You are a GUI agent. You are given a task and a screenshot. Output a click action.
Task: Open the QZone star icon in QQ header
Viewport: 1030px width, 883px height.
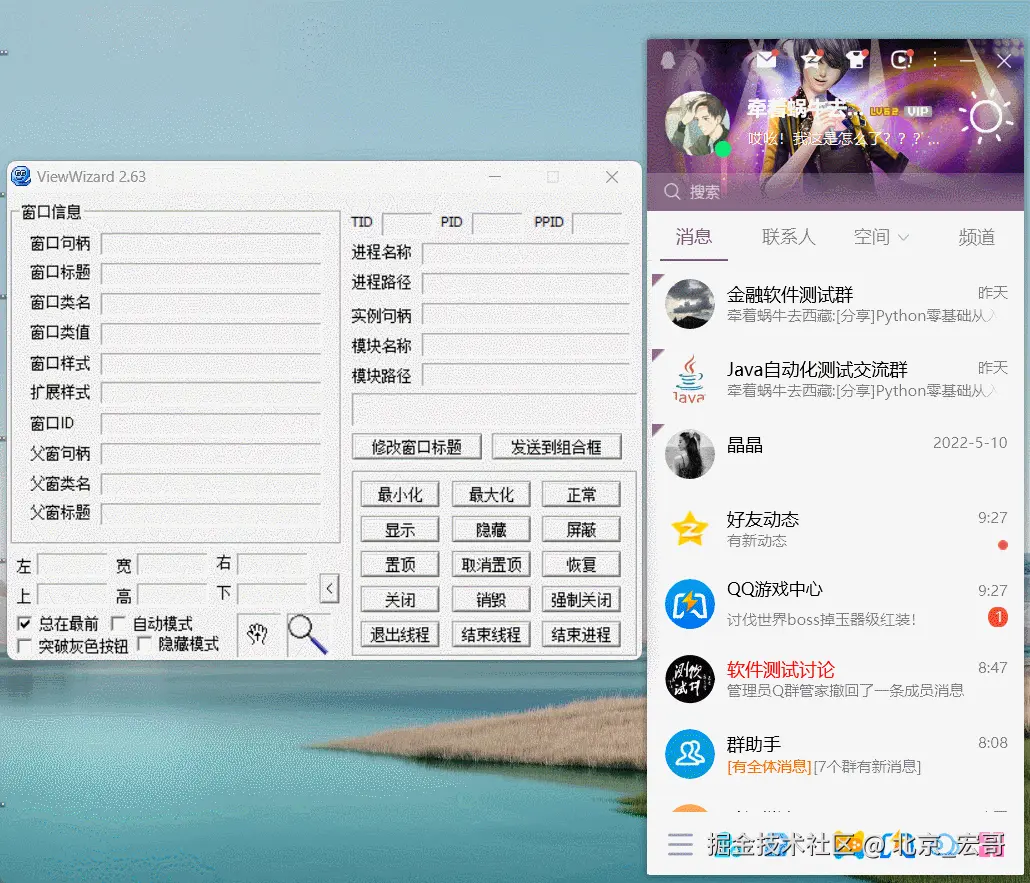[812, 60]
